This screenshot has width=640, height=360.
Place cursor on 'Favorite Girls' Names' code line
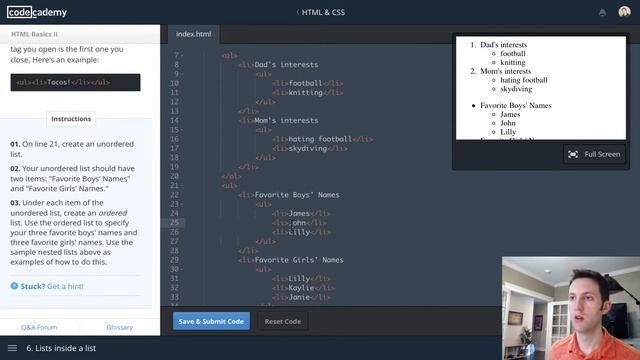coord(291,260)
